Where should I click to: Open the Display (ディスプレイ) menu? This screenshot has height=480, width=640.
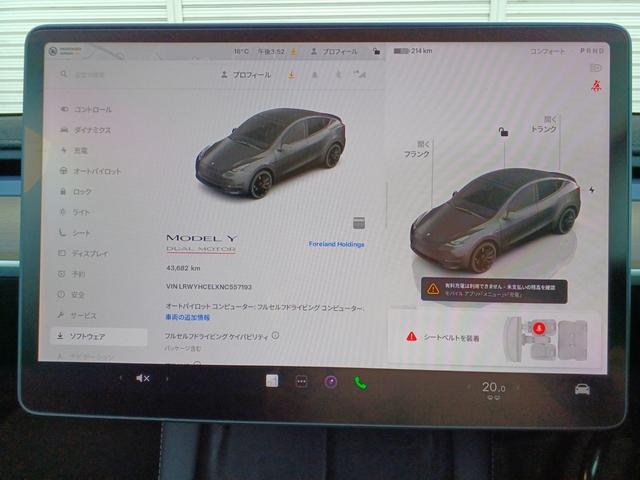pos(84,253)
